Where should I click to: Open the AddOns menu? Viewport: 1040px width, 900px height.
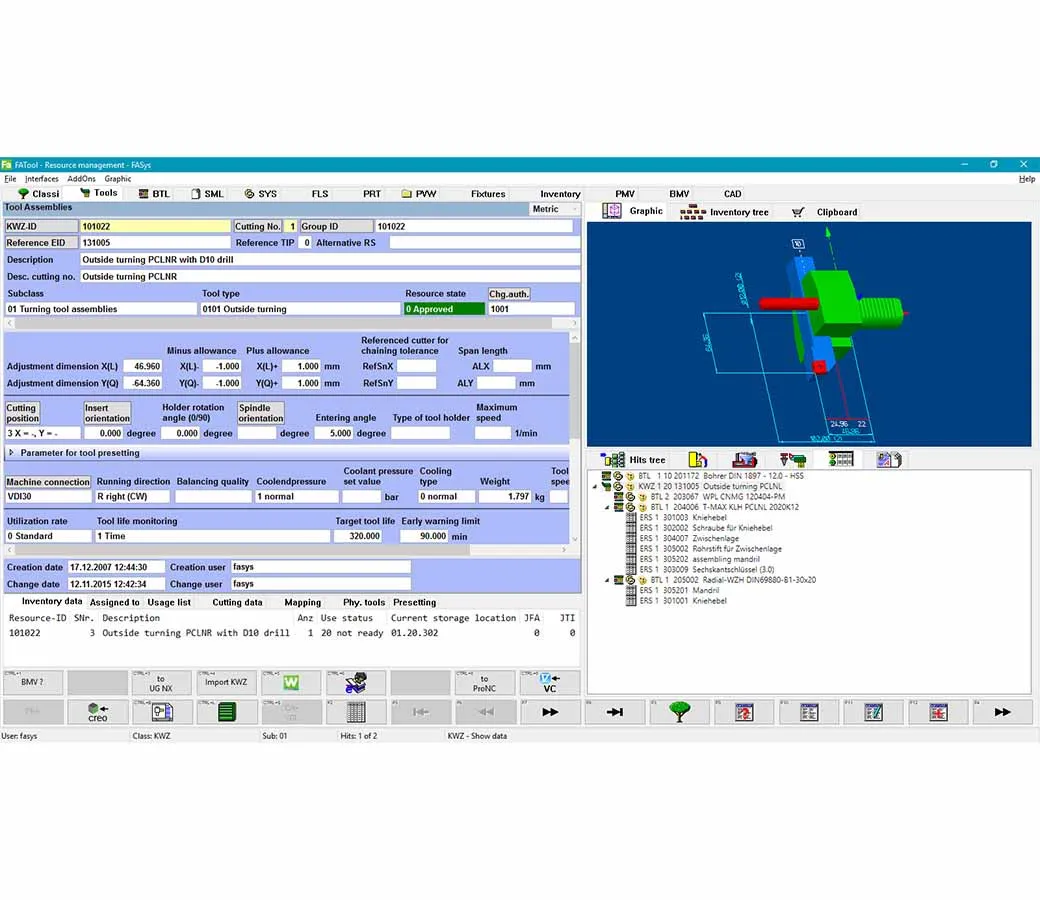[x=81, y=179]
